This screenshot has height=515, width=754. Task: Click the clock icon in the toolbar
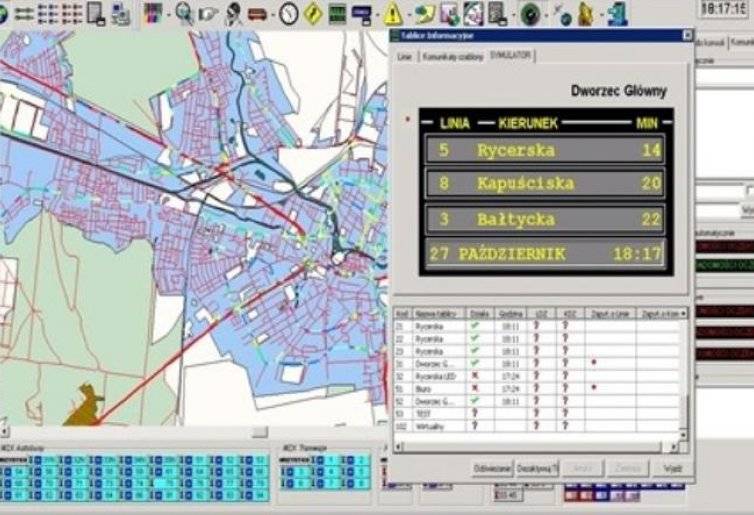coord(289,13)
